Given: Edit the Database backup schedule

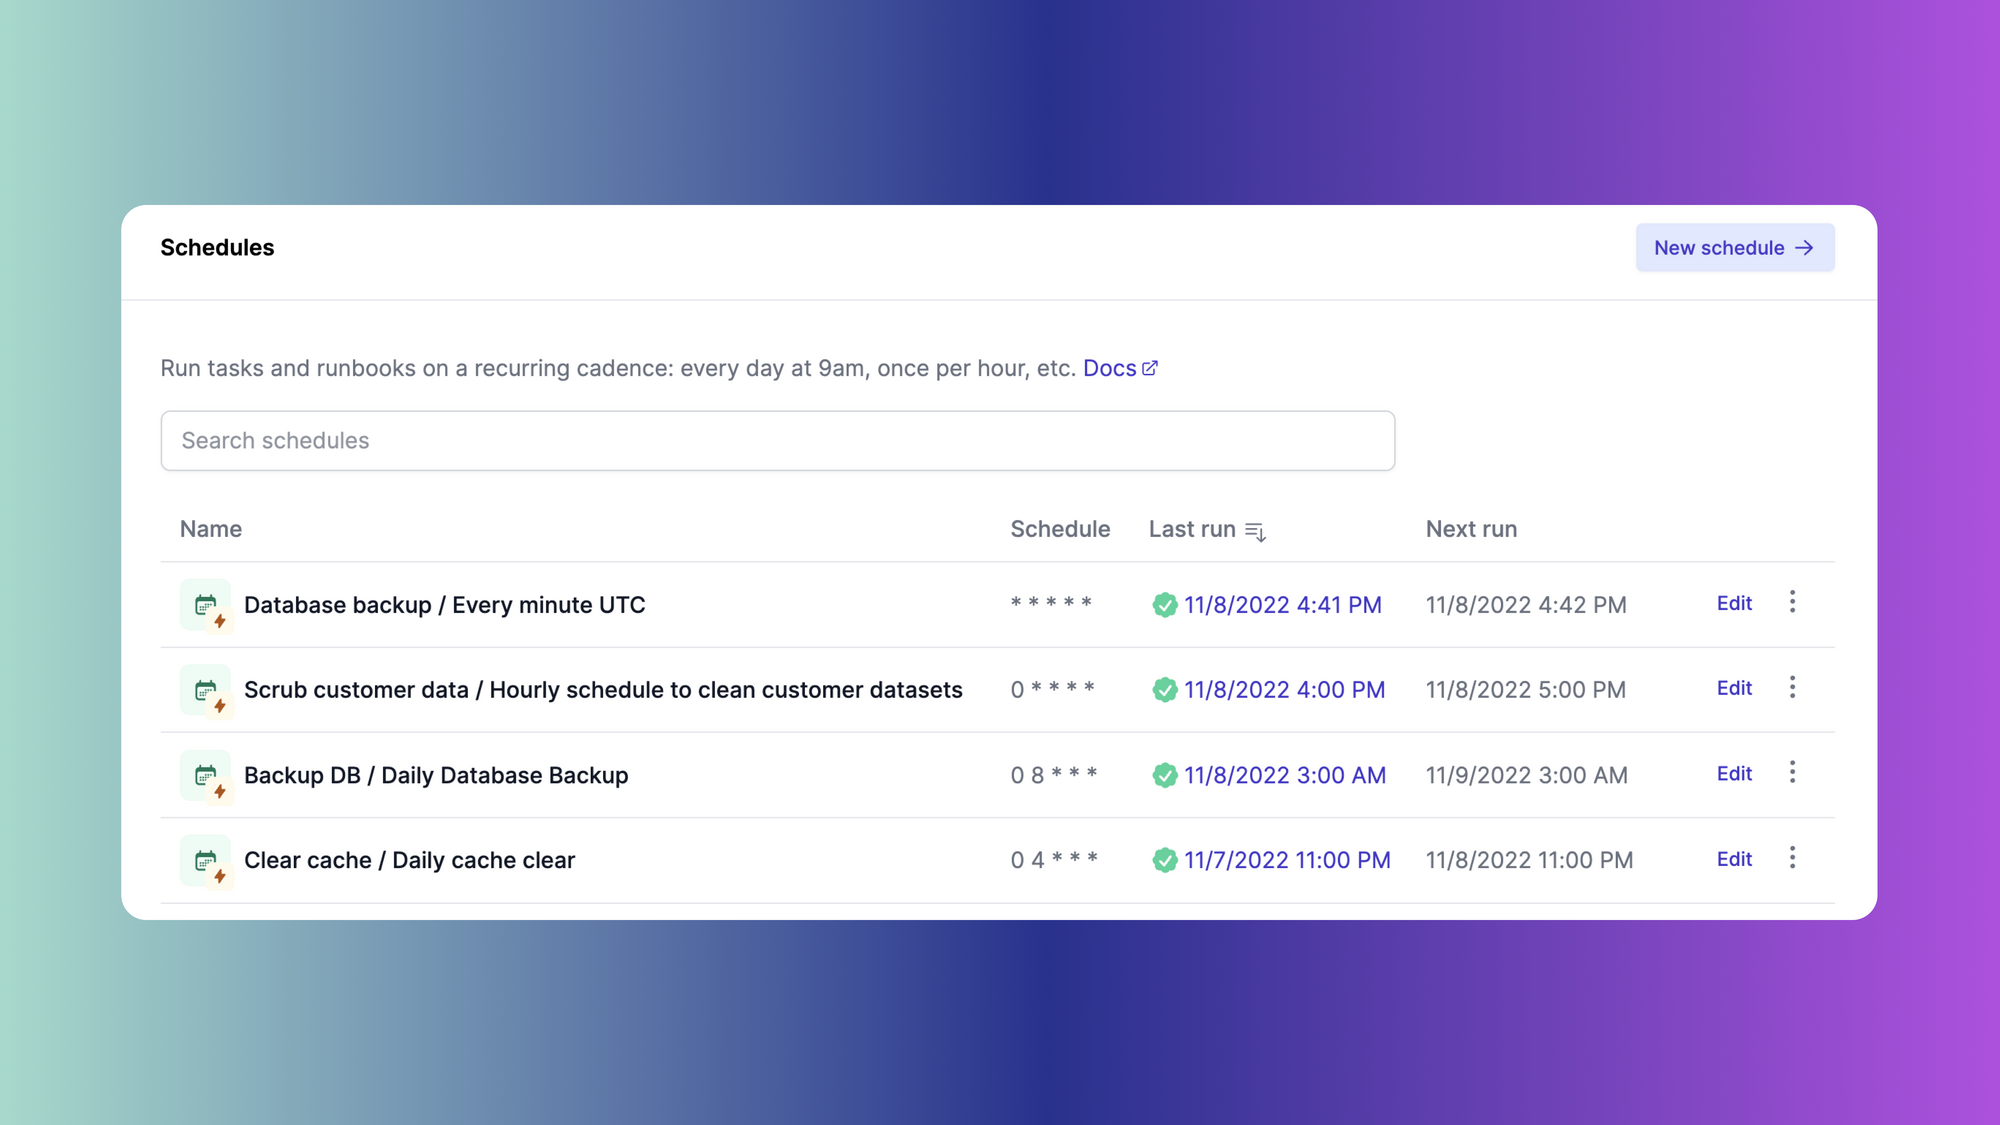Looking at the screenshot, I should click(1734, 603).
